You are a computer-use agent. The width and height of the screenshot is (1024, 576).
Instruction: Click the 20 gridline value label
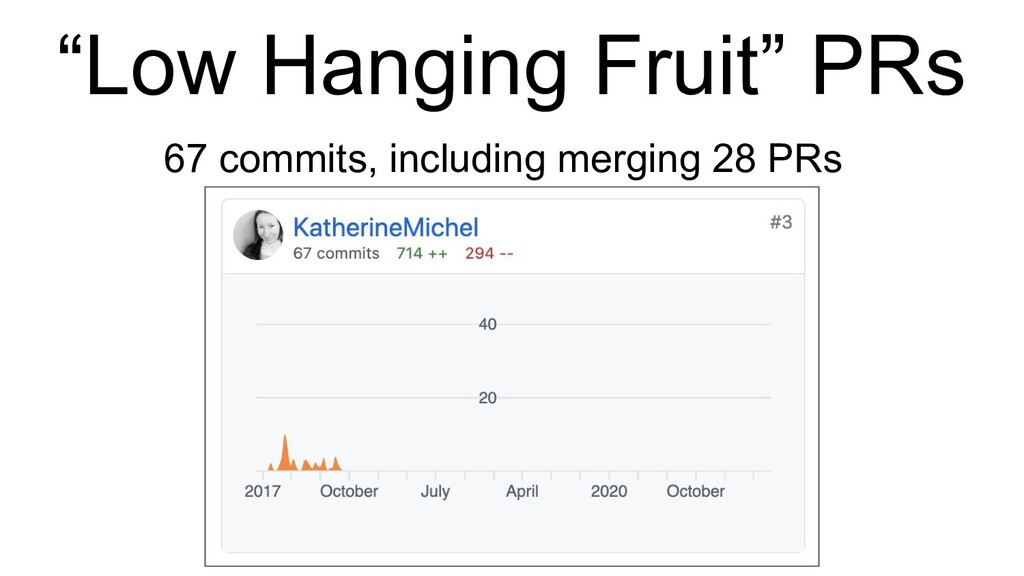click(487, 398)
